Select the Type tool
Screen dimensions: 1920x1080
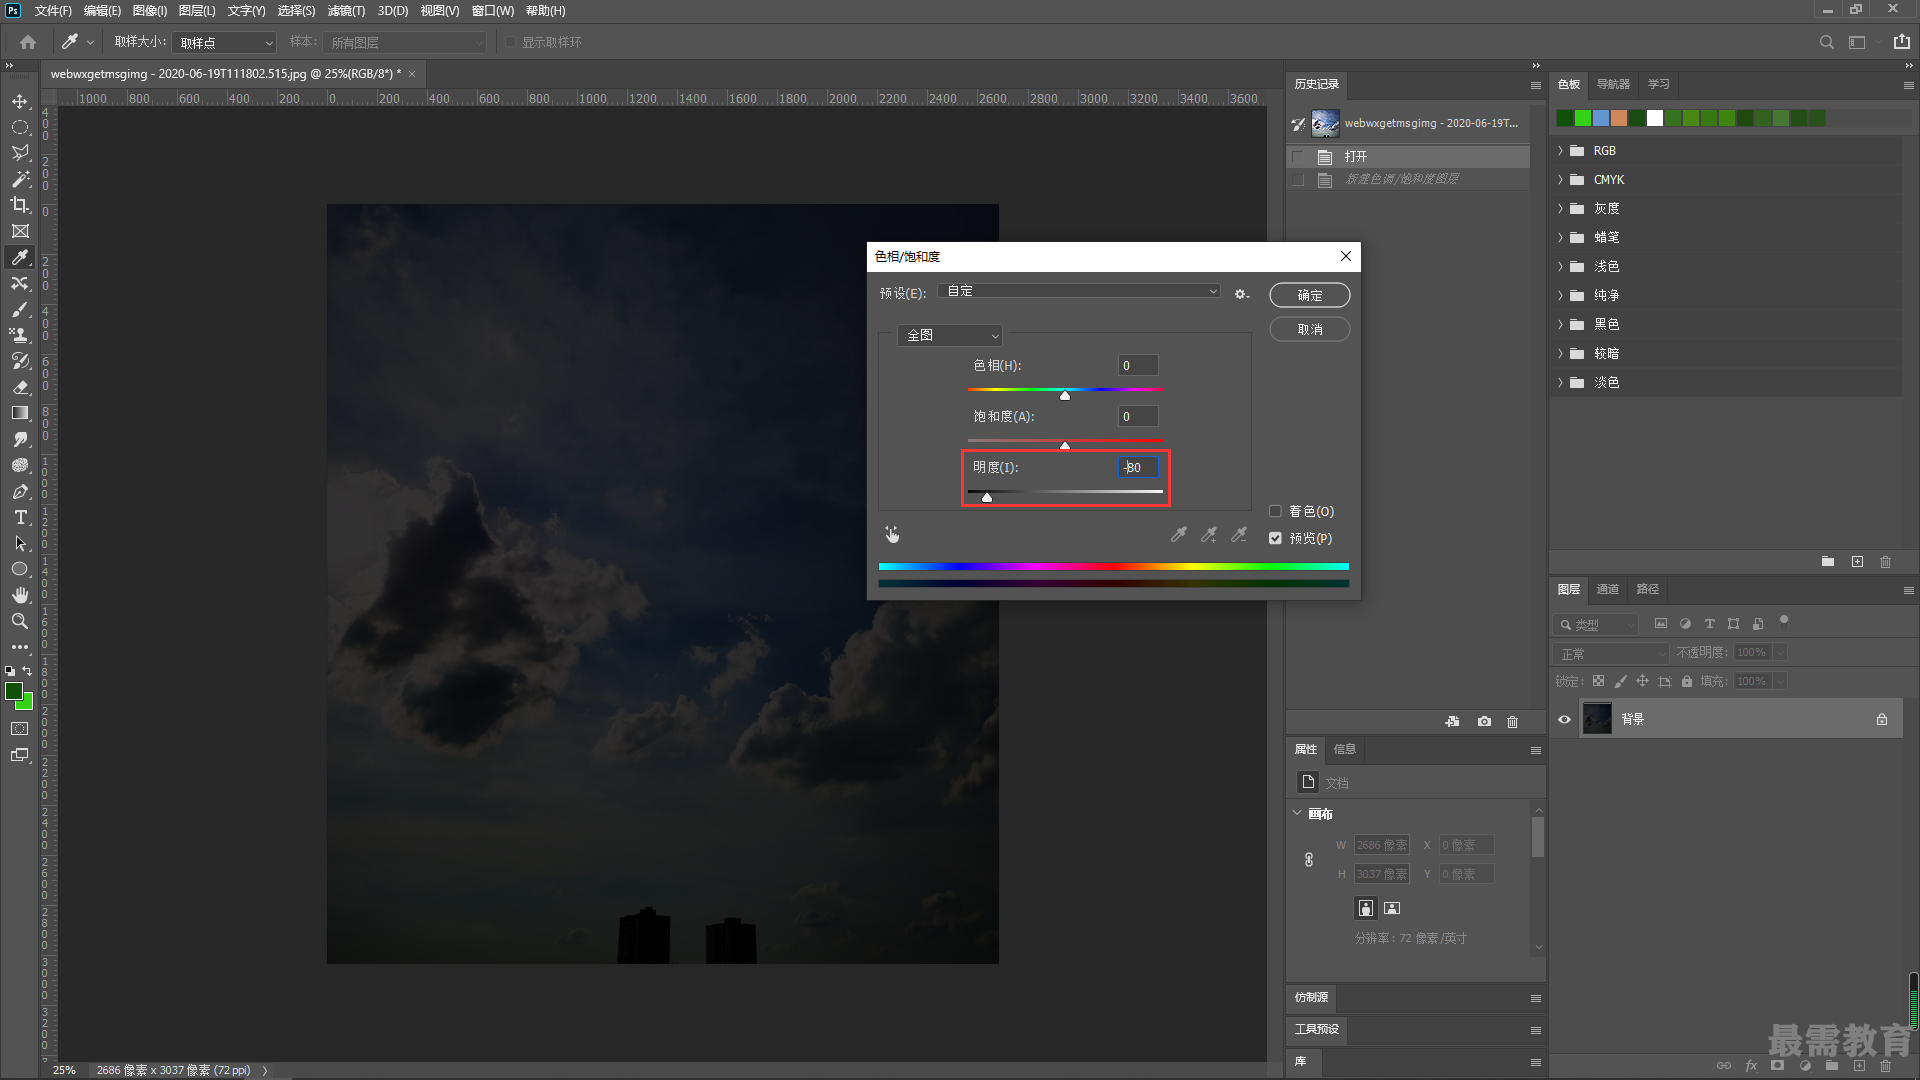point(20,517)
